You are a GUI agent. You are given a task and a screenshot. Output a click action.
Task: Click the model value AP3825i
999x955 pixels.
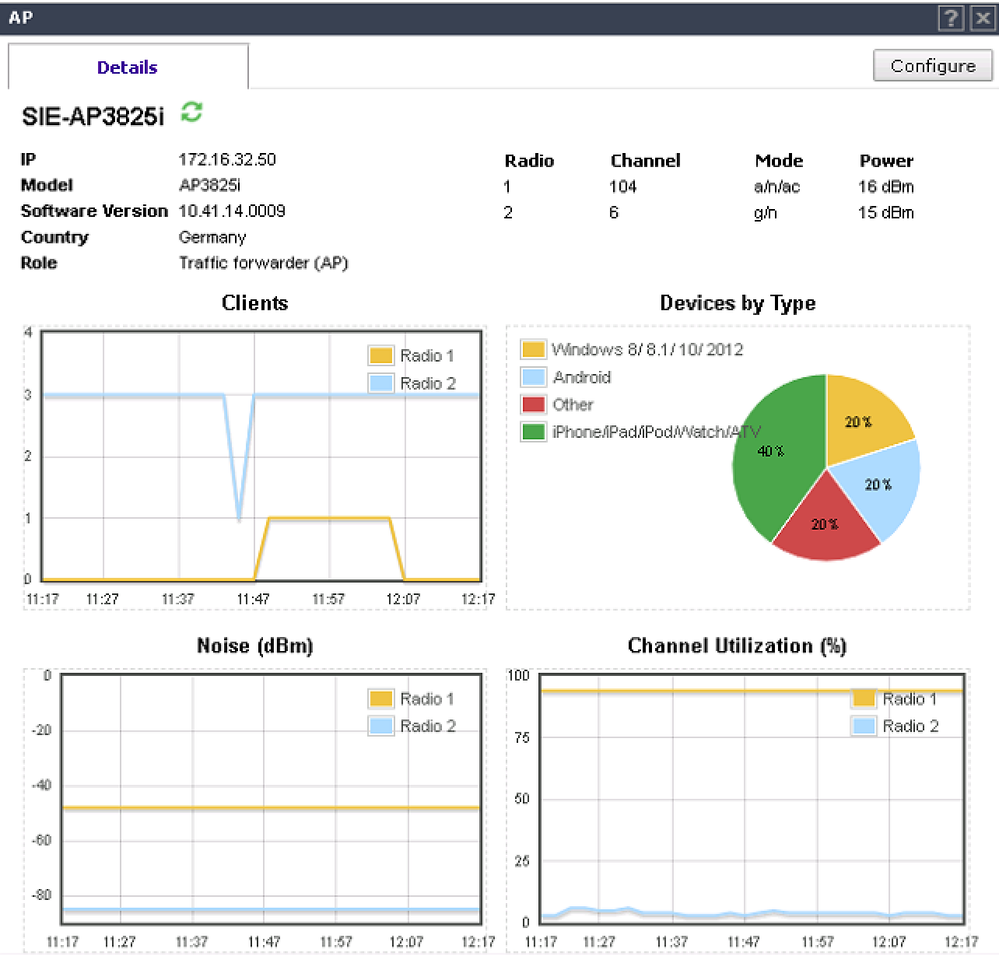209,185
